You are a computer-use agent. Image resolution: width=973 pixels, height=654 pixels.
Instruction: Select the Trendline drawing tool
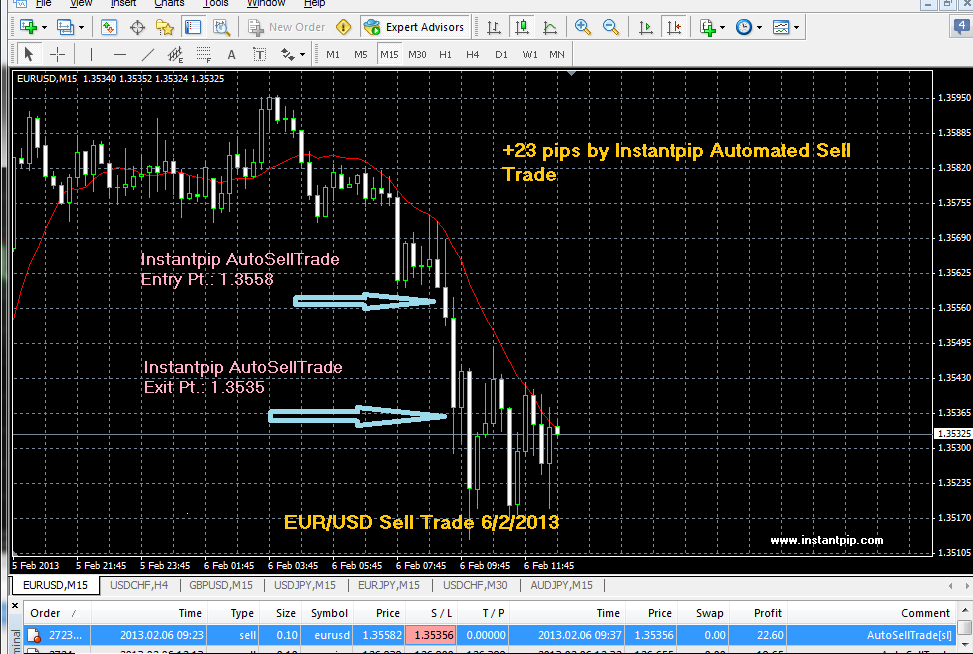148,55
